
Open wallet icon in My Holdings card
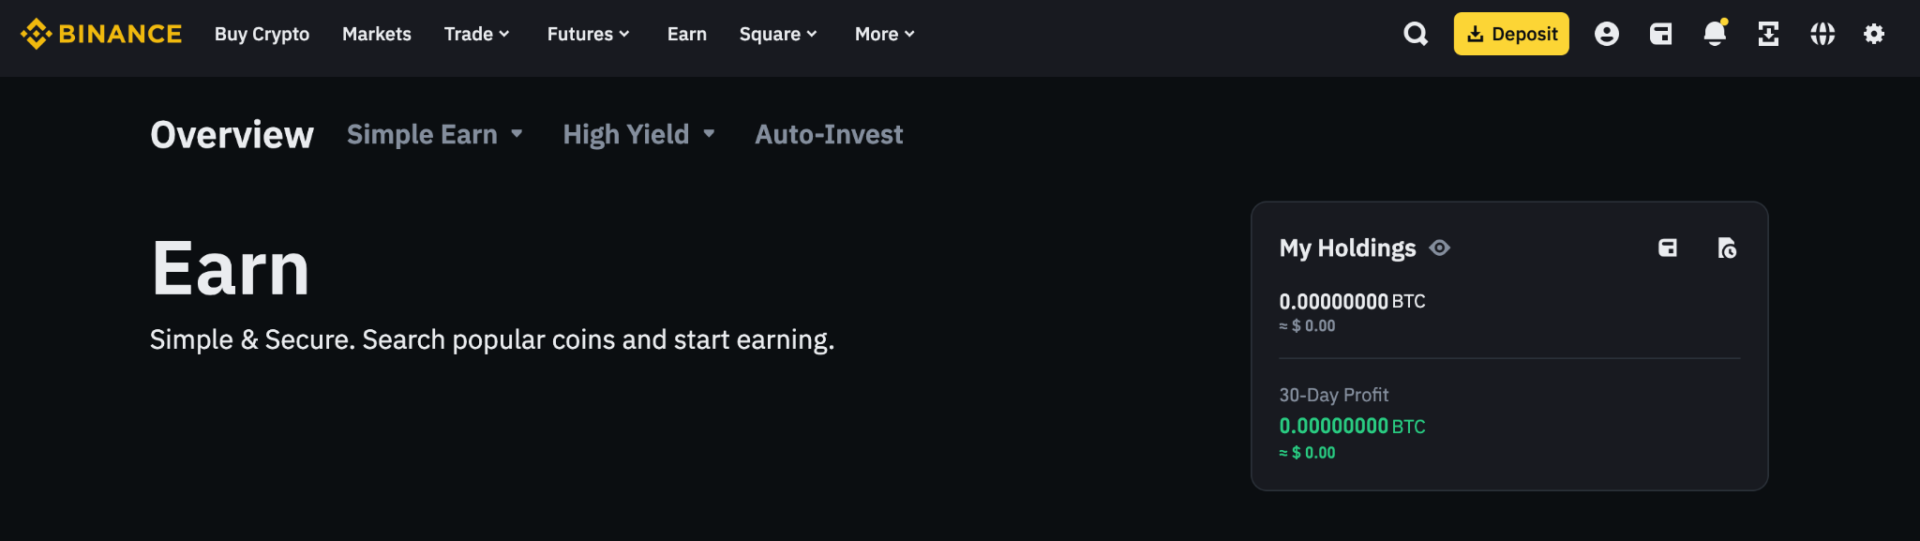click(x=1667, y=248)
